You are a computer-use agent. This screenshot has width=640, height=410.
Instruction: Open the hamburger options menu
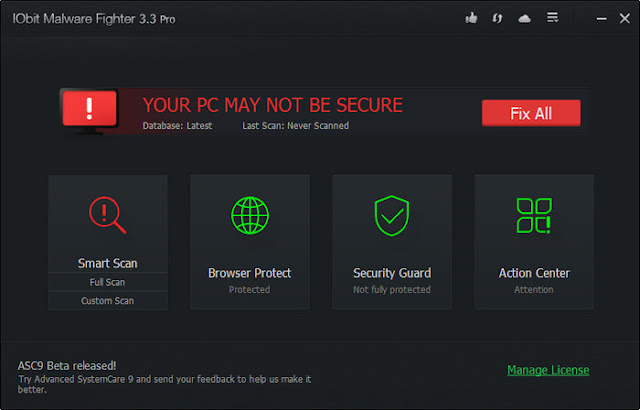552,18
